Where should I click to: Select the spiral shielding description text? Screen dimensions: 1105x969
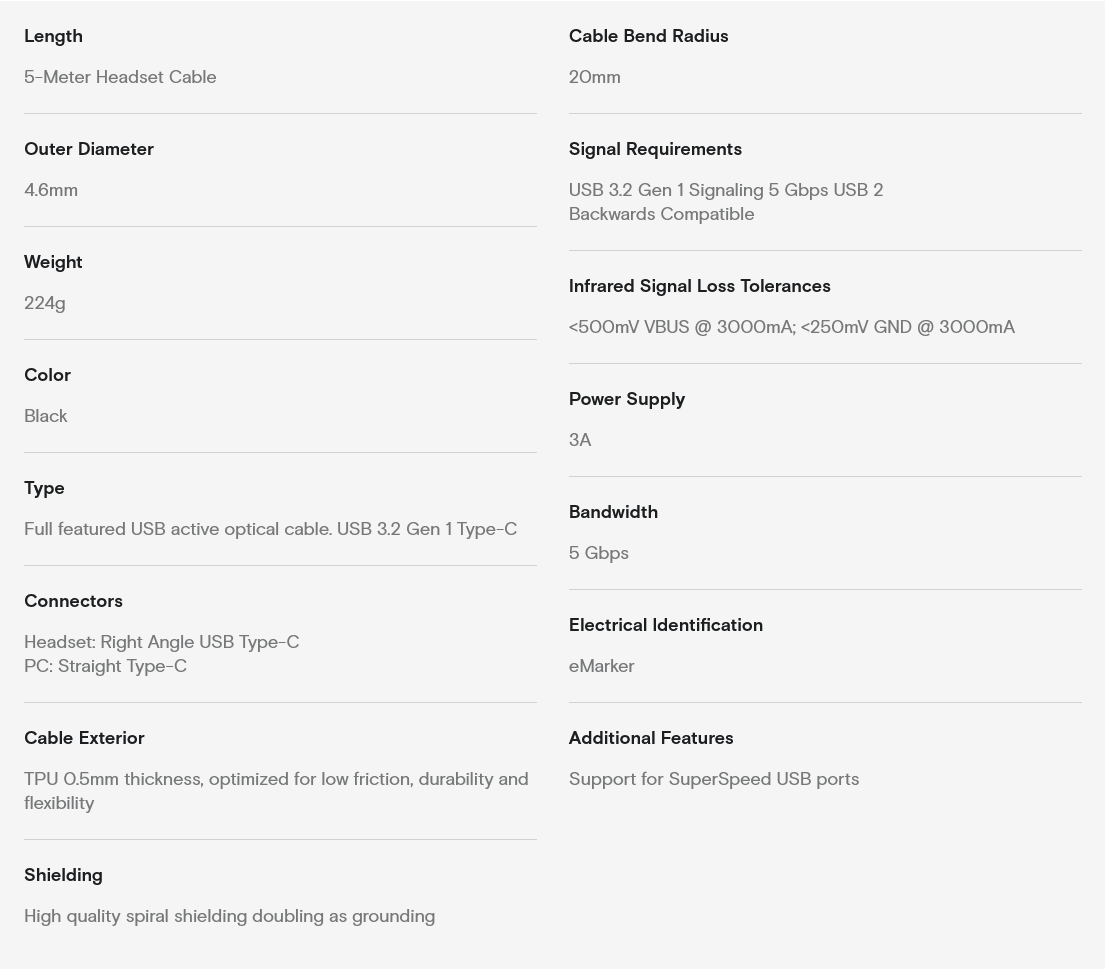pyautogui.click(x=229, y=916)
